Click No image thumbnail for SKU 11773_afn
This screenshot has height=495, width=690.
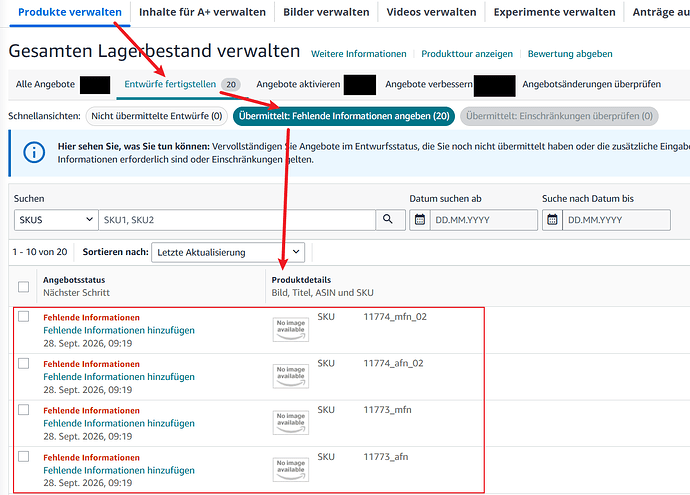pos(291,469)
